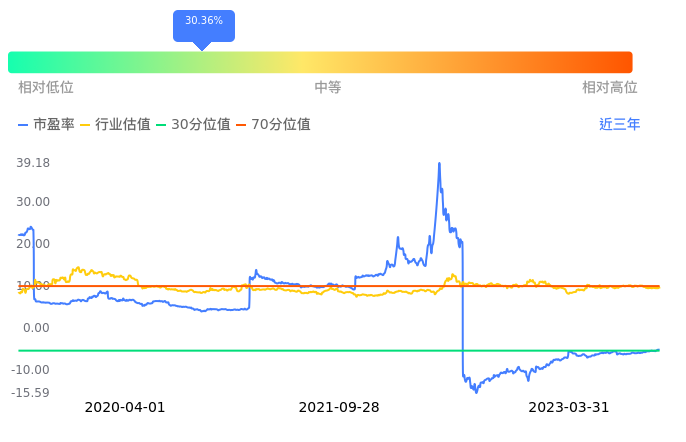Click the 2023-03-31 date on the x-axis
Viewport: 686px width, 442px height.
569,408
